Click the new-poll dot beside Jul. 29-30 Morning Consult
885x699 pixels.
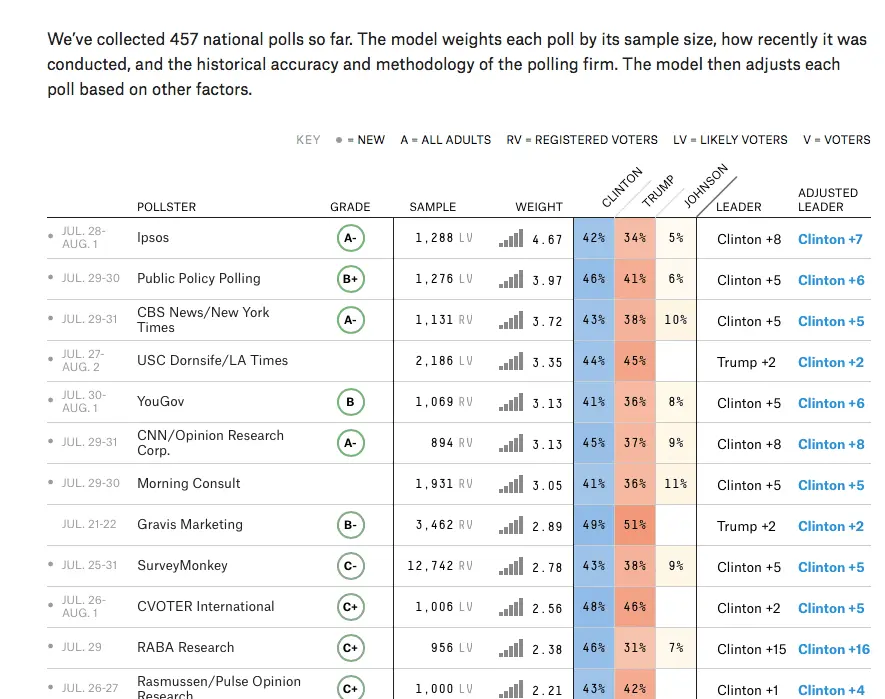(x=51, y=483)
